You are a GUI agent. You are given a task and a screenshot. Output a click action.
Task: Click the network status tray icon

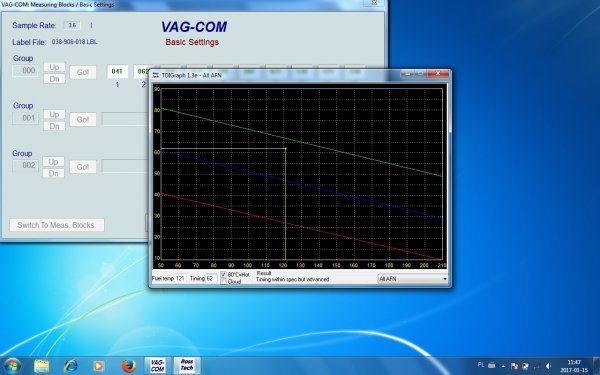[537, 366]
